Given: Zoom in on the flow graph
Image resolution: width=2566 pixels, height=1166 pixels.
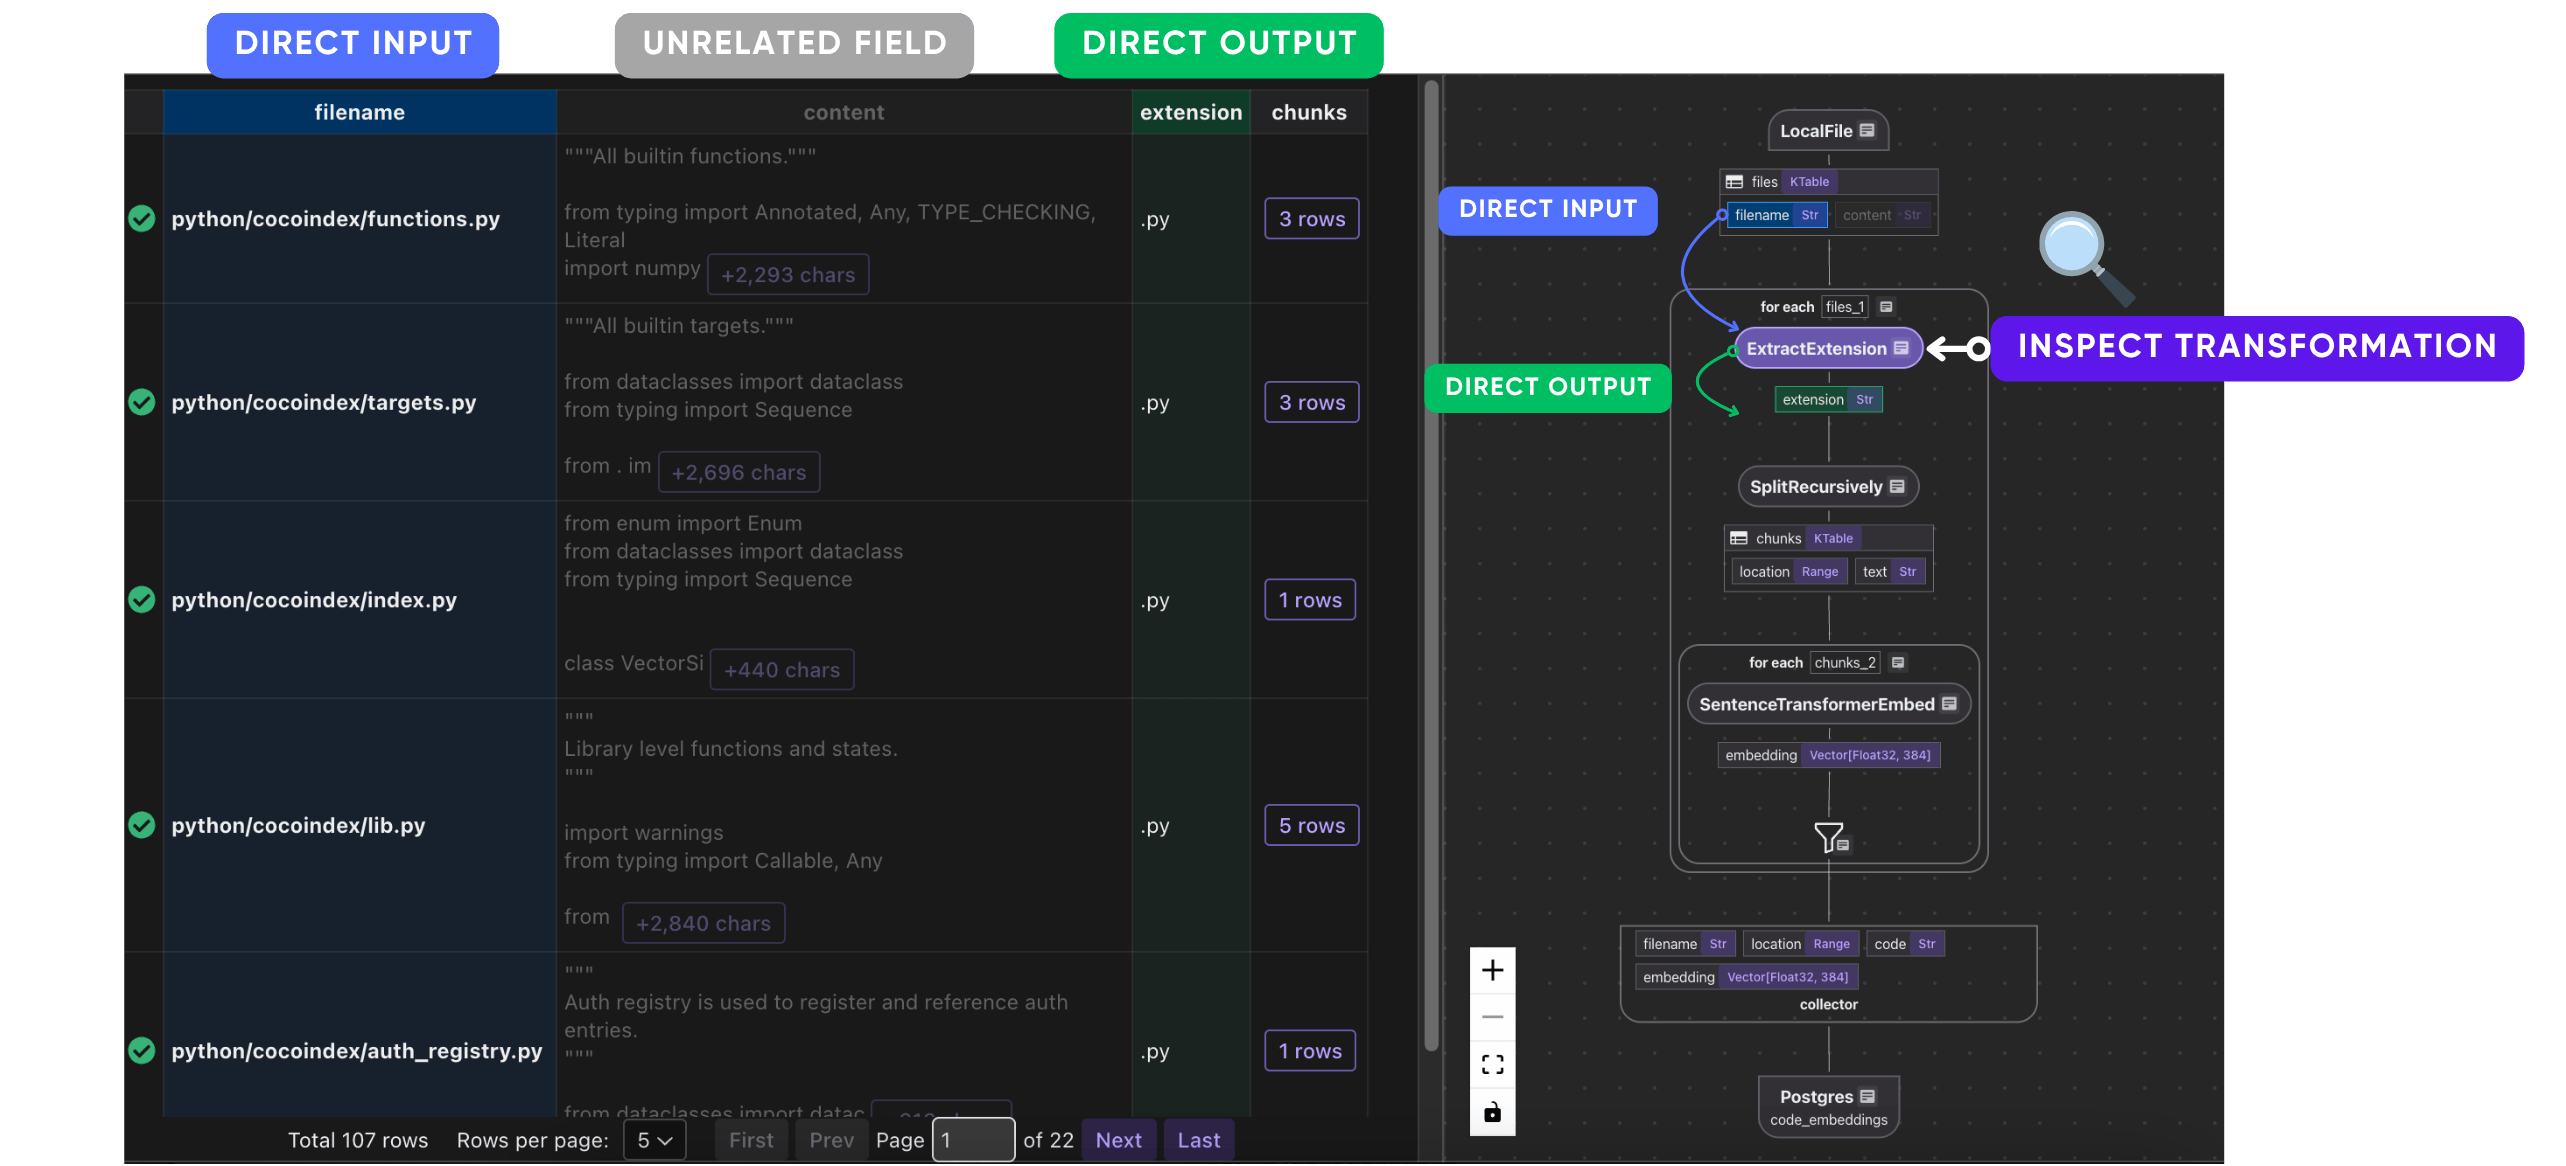Looking at the screenshot, I should [x=1492, y=970].
